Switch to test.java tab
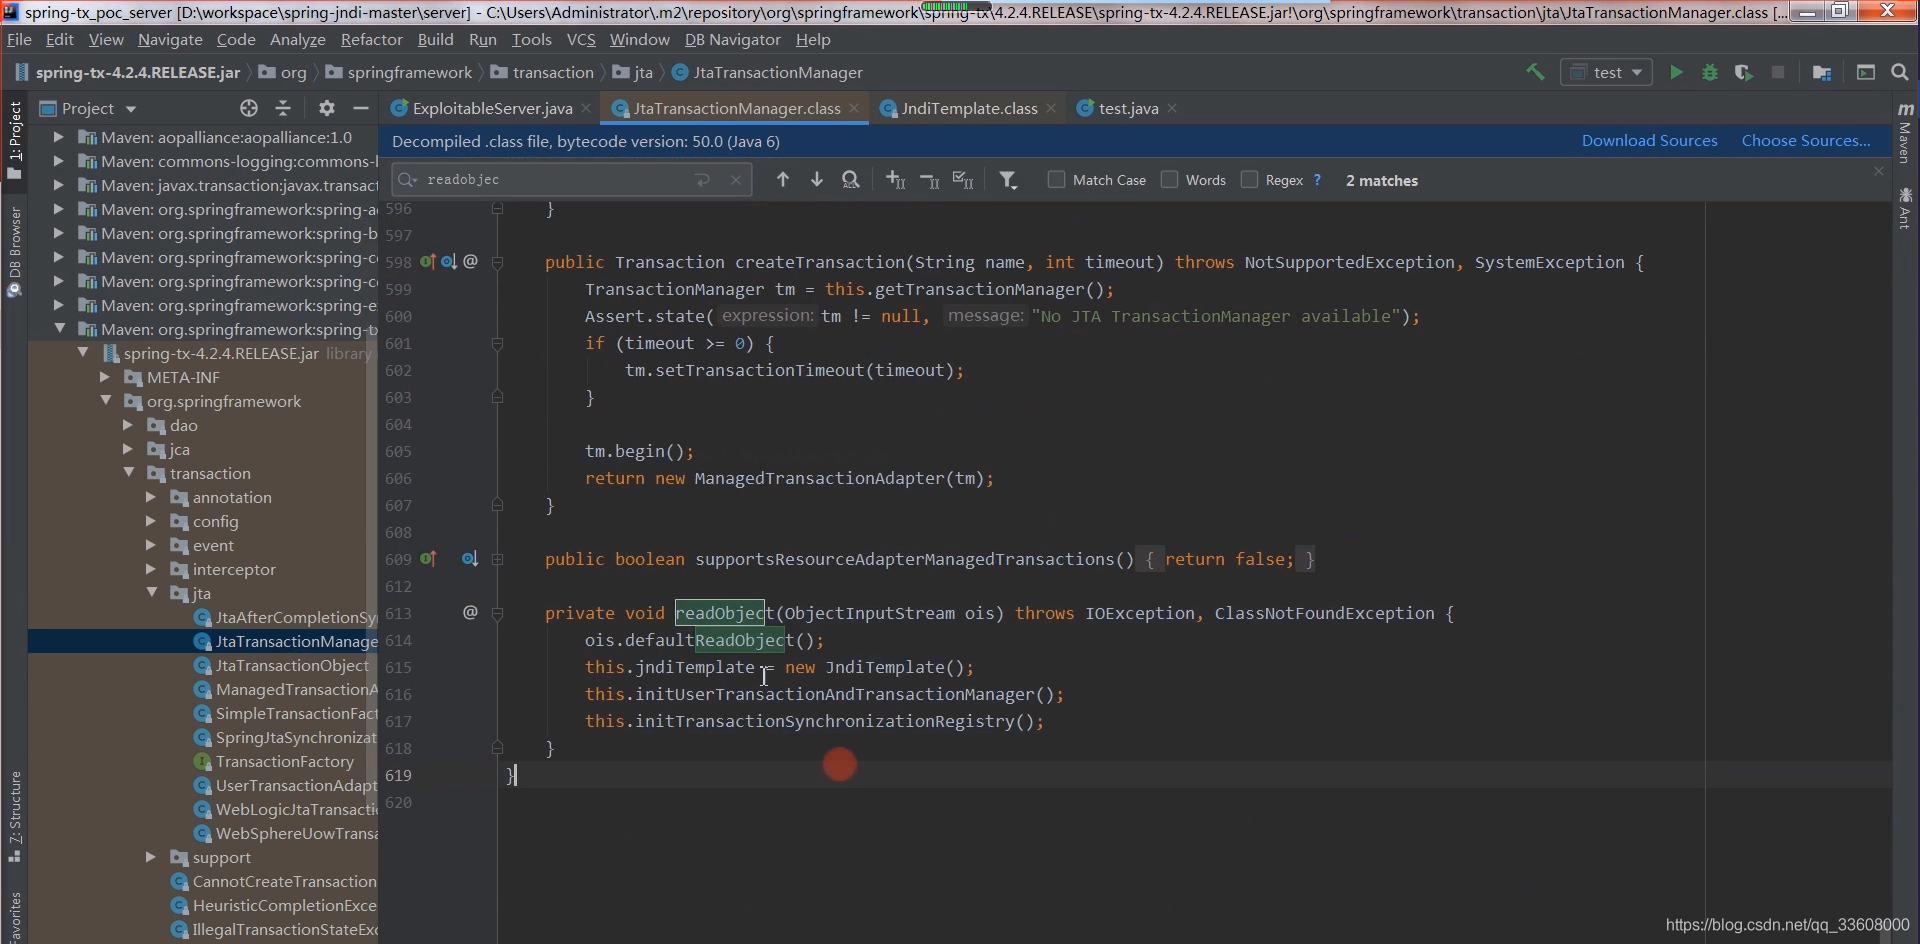1920x944 pixels. pos(1128,108)
